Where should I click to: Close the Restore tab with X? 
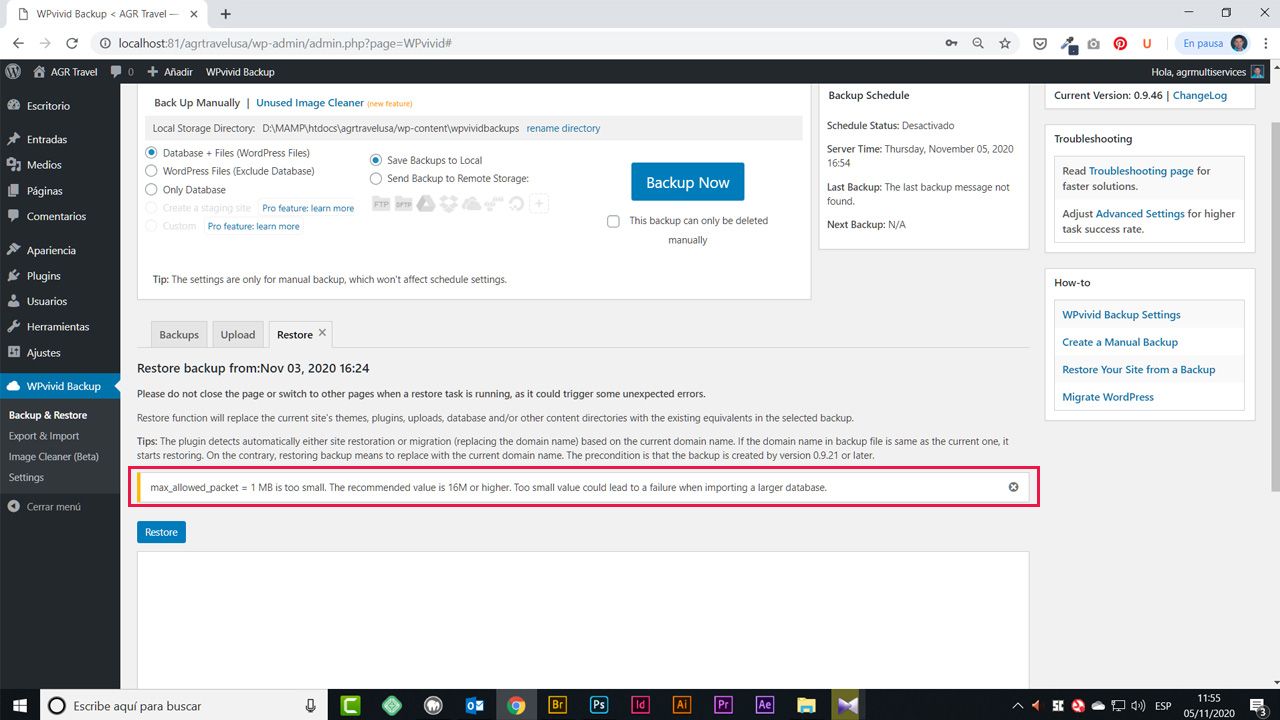pyautogui.click(x=322, y=333)
